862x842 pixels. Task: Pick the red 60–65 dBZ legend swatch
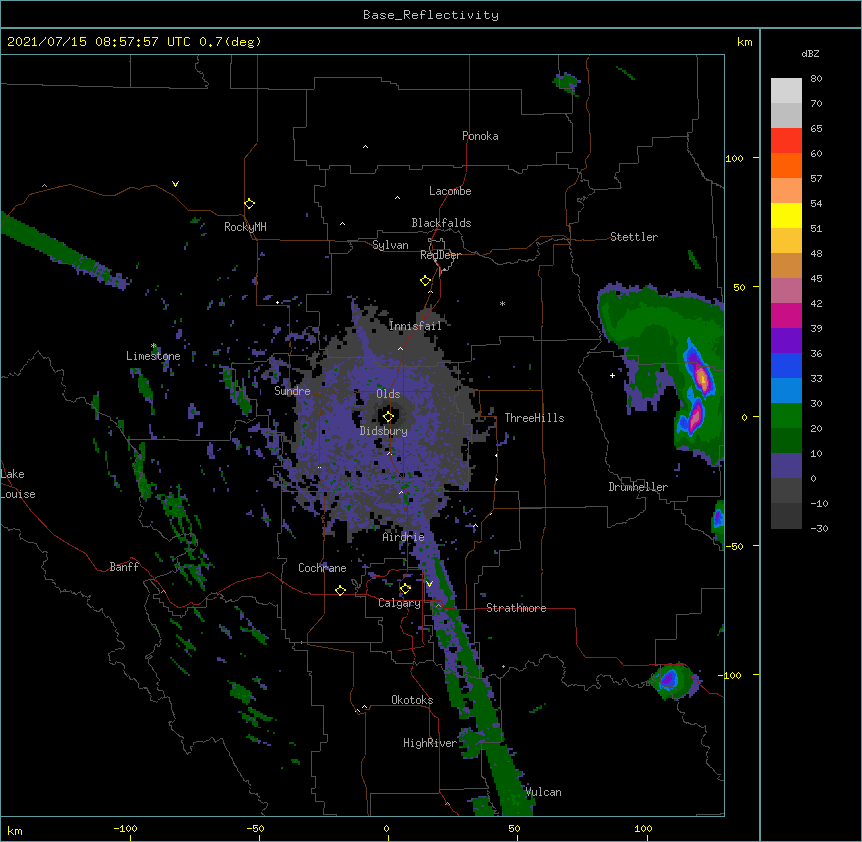point(786,141)
